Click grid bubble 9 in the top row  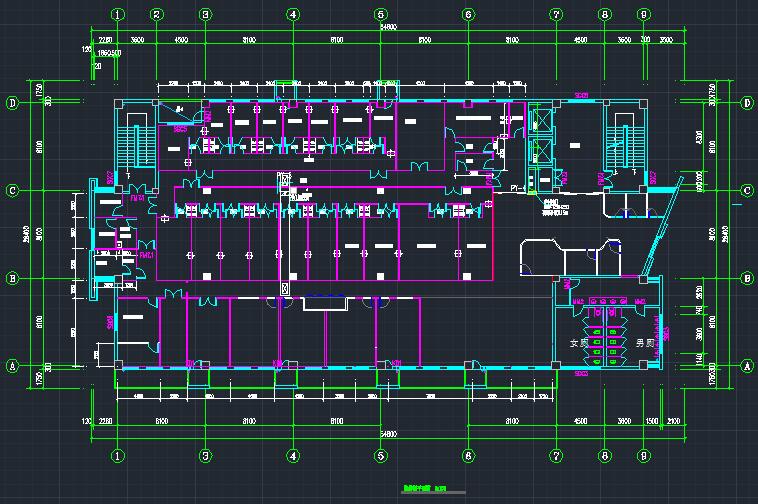(644, 15)
